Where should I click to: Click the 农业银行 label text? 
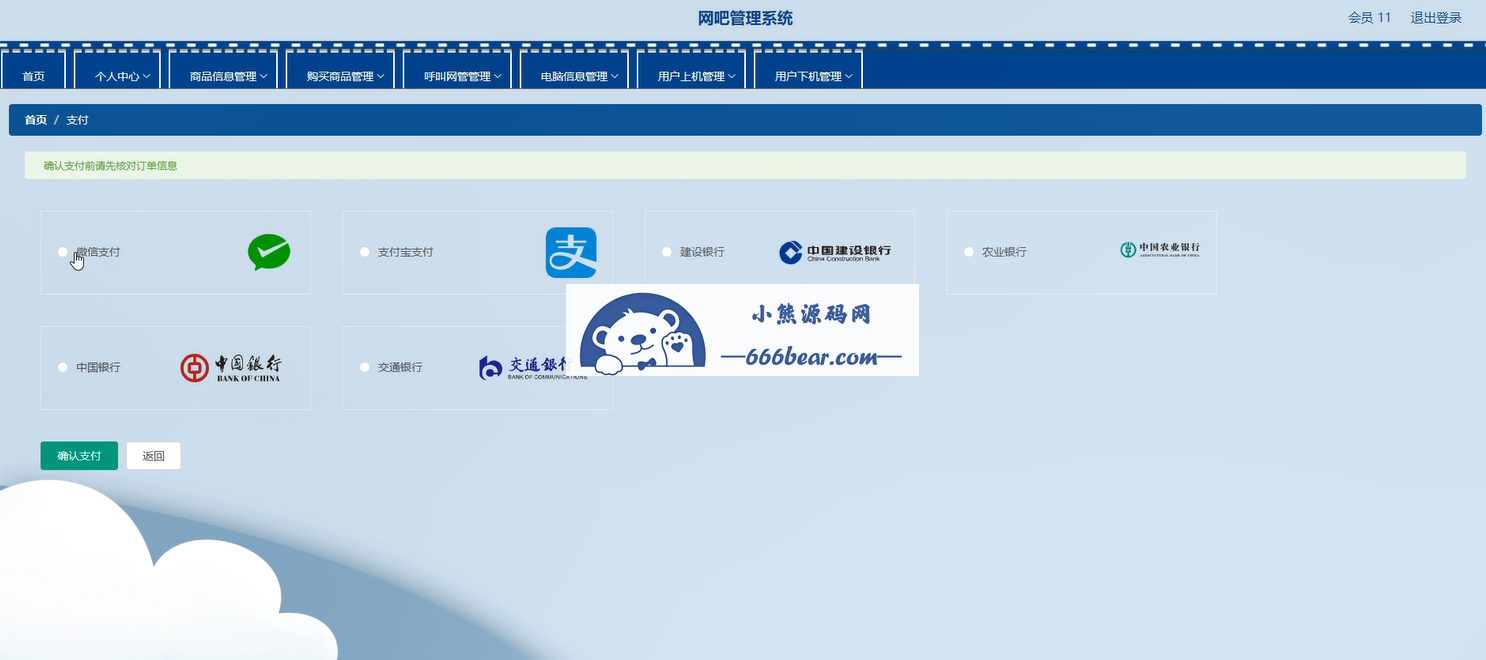click(1004, 252)
